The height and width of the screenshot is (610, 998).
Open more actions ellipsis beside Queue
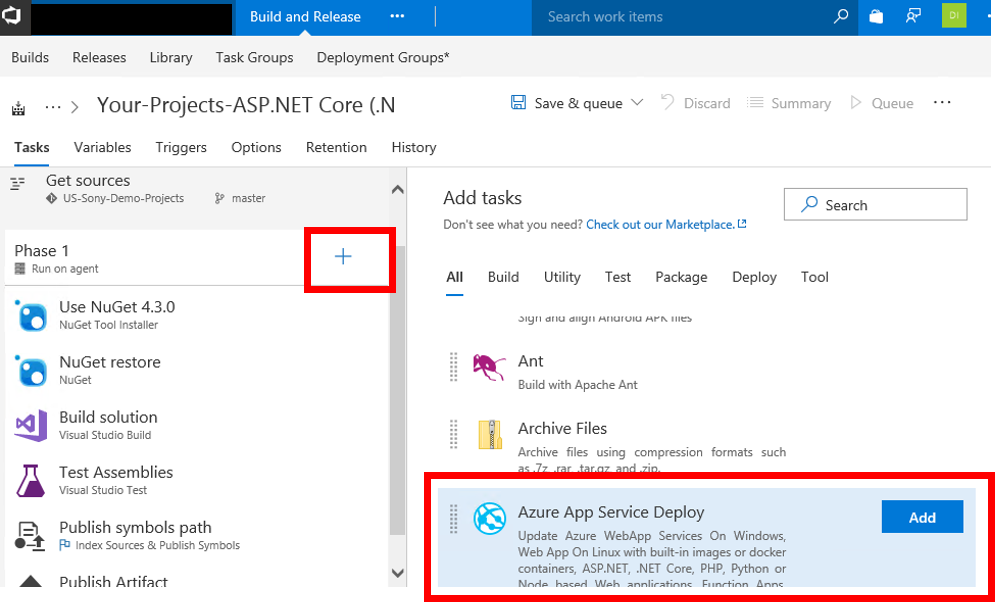(942, 102)
